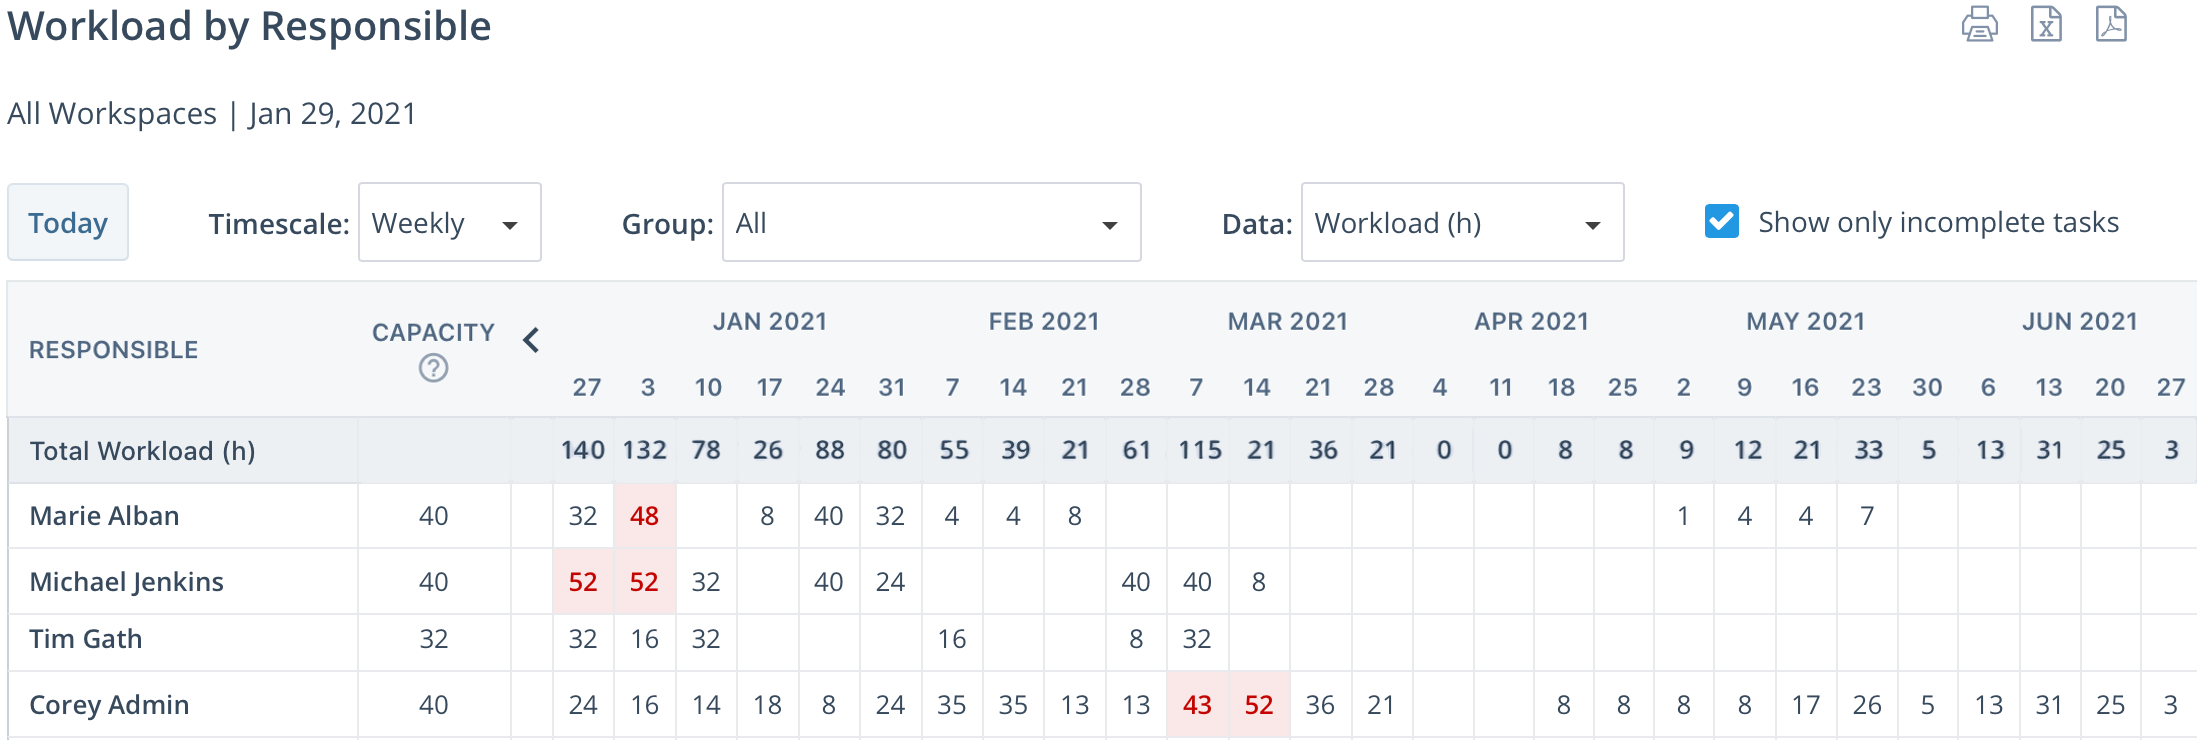Viewport: 2197px width, 740px height.
Task: Print the Workload by Responsible report
Action: point(1981,25)
